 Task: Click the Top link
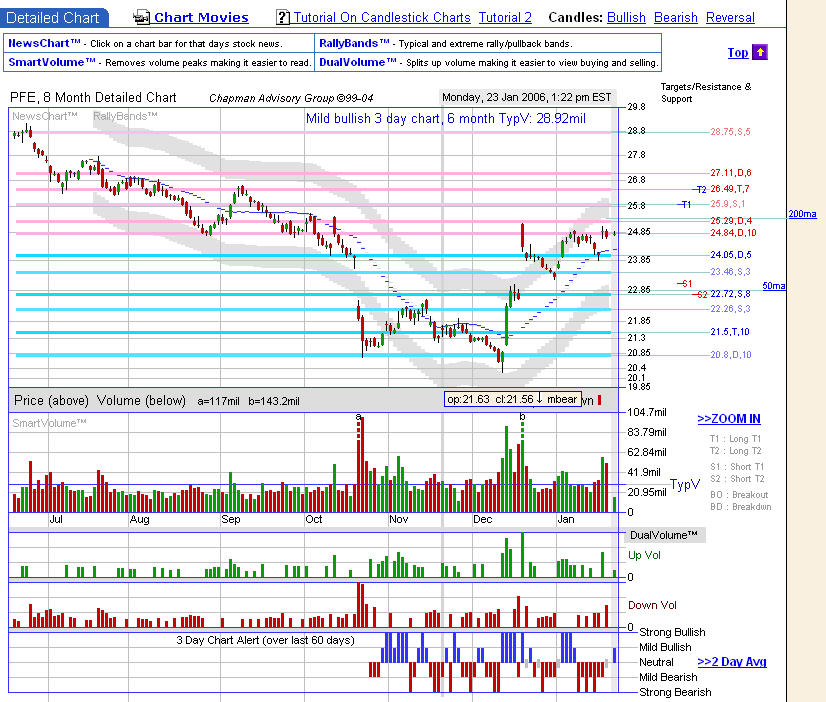738,53
